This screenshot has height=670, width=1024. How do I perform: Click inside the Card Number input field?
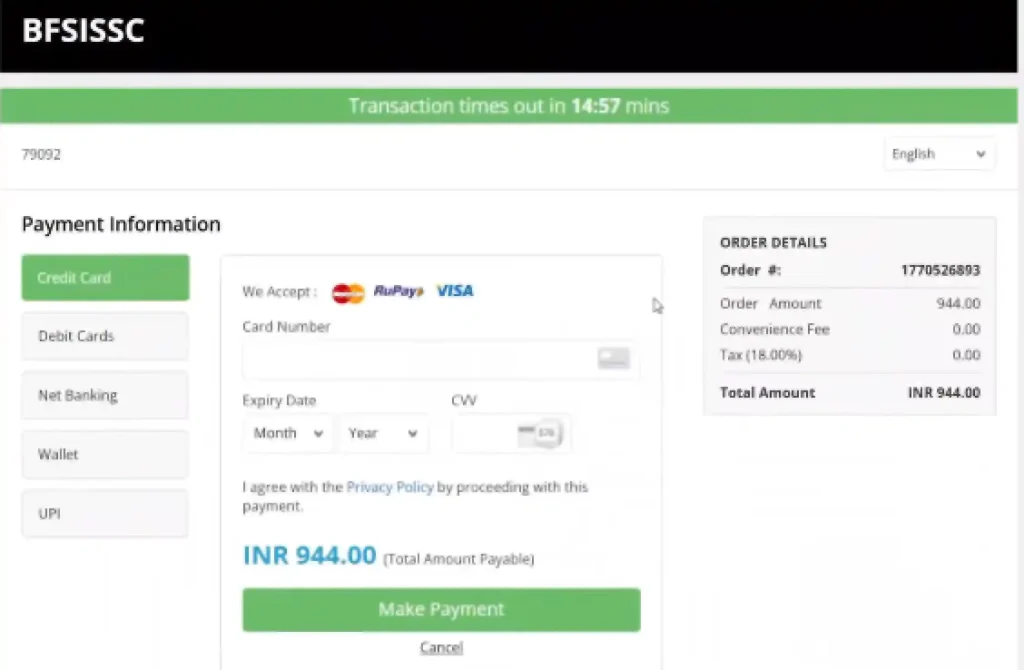pos(420,358)
